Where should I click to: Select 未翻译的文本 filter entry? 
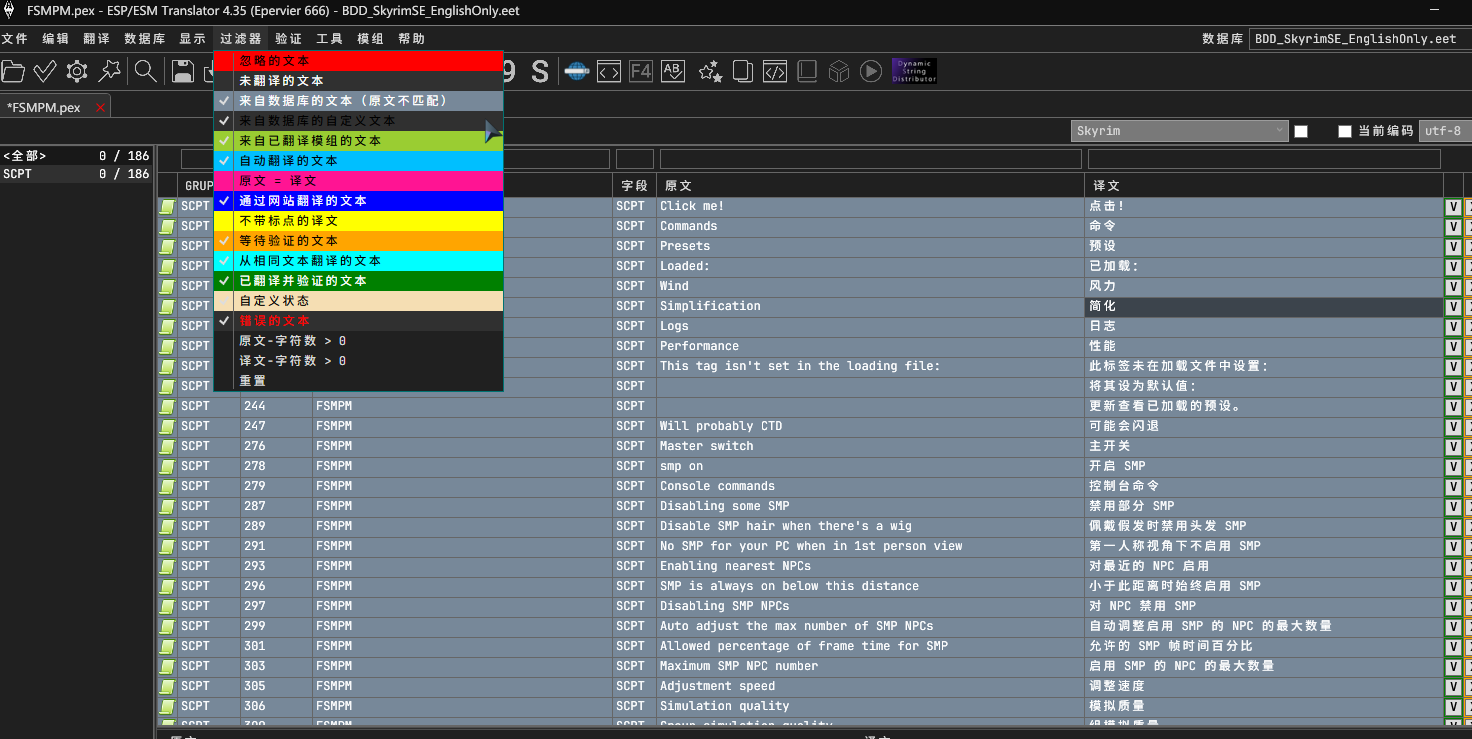tap(358, 81)
